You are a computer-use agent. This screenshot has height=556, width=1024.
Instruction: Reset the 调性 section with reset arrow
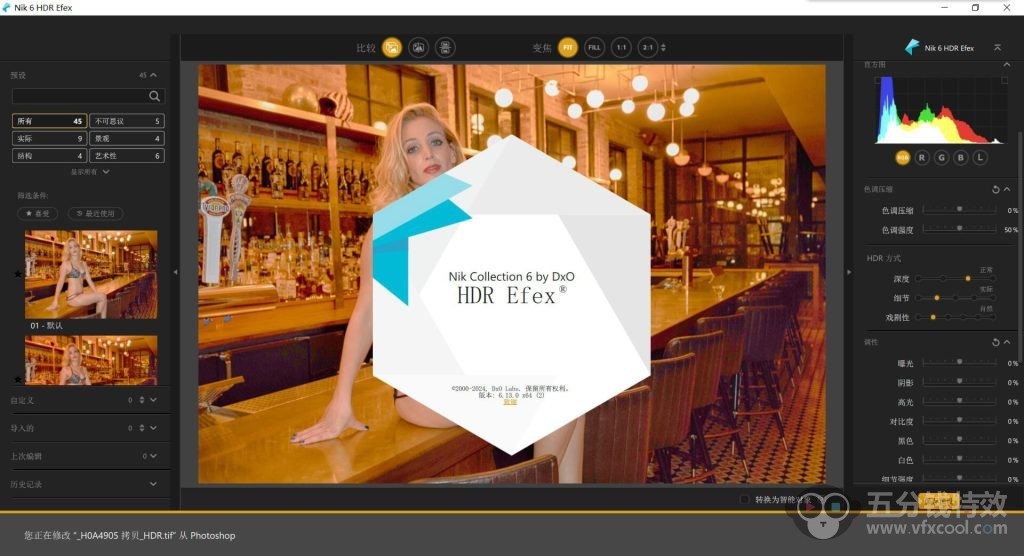pyautogui.click(x=995, y=342)
